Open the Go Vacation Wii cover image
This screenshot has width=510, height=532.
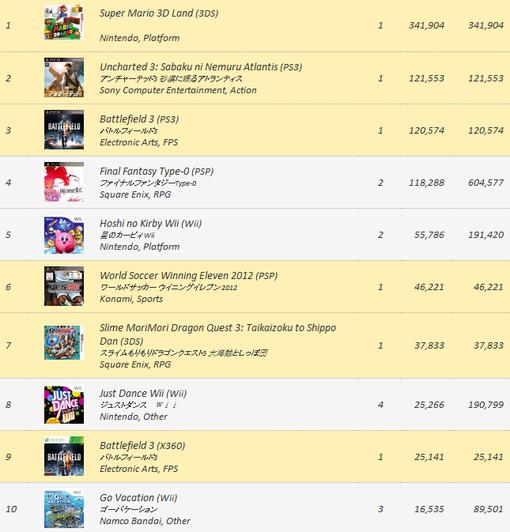(x=64, y=509)
